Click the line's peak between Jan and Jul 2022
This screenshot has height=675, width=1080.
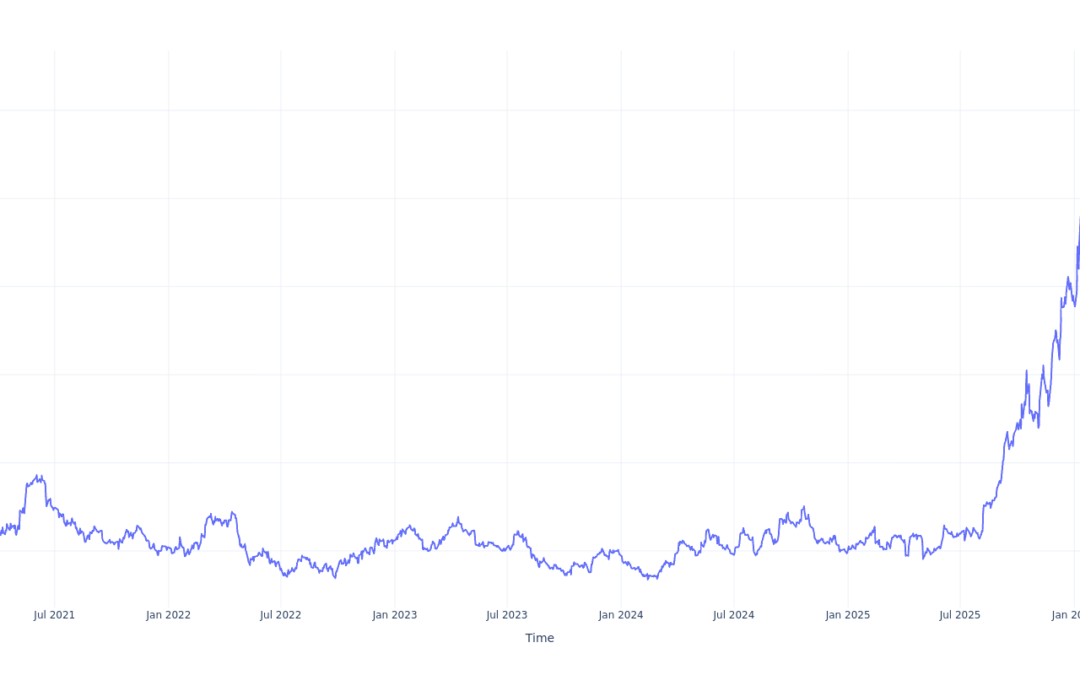[x=233, y=513]
